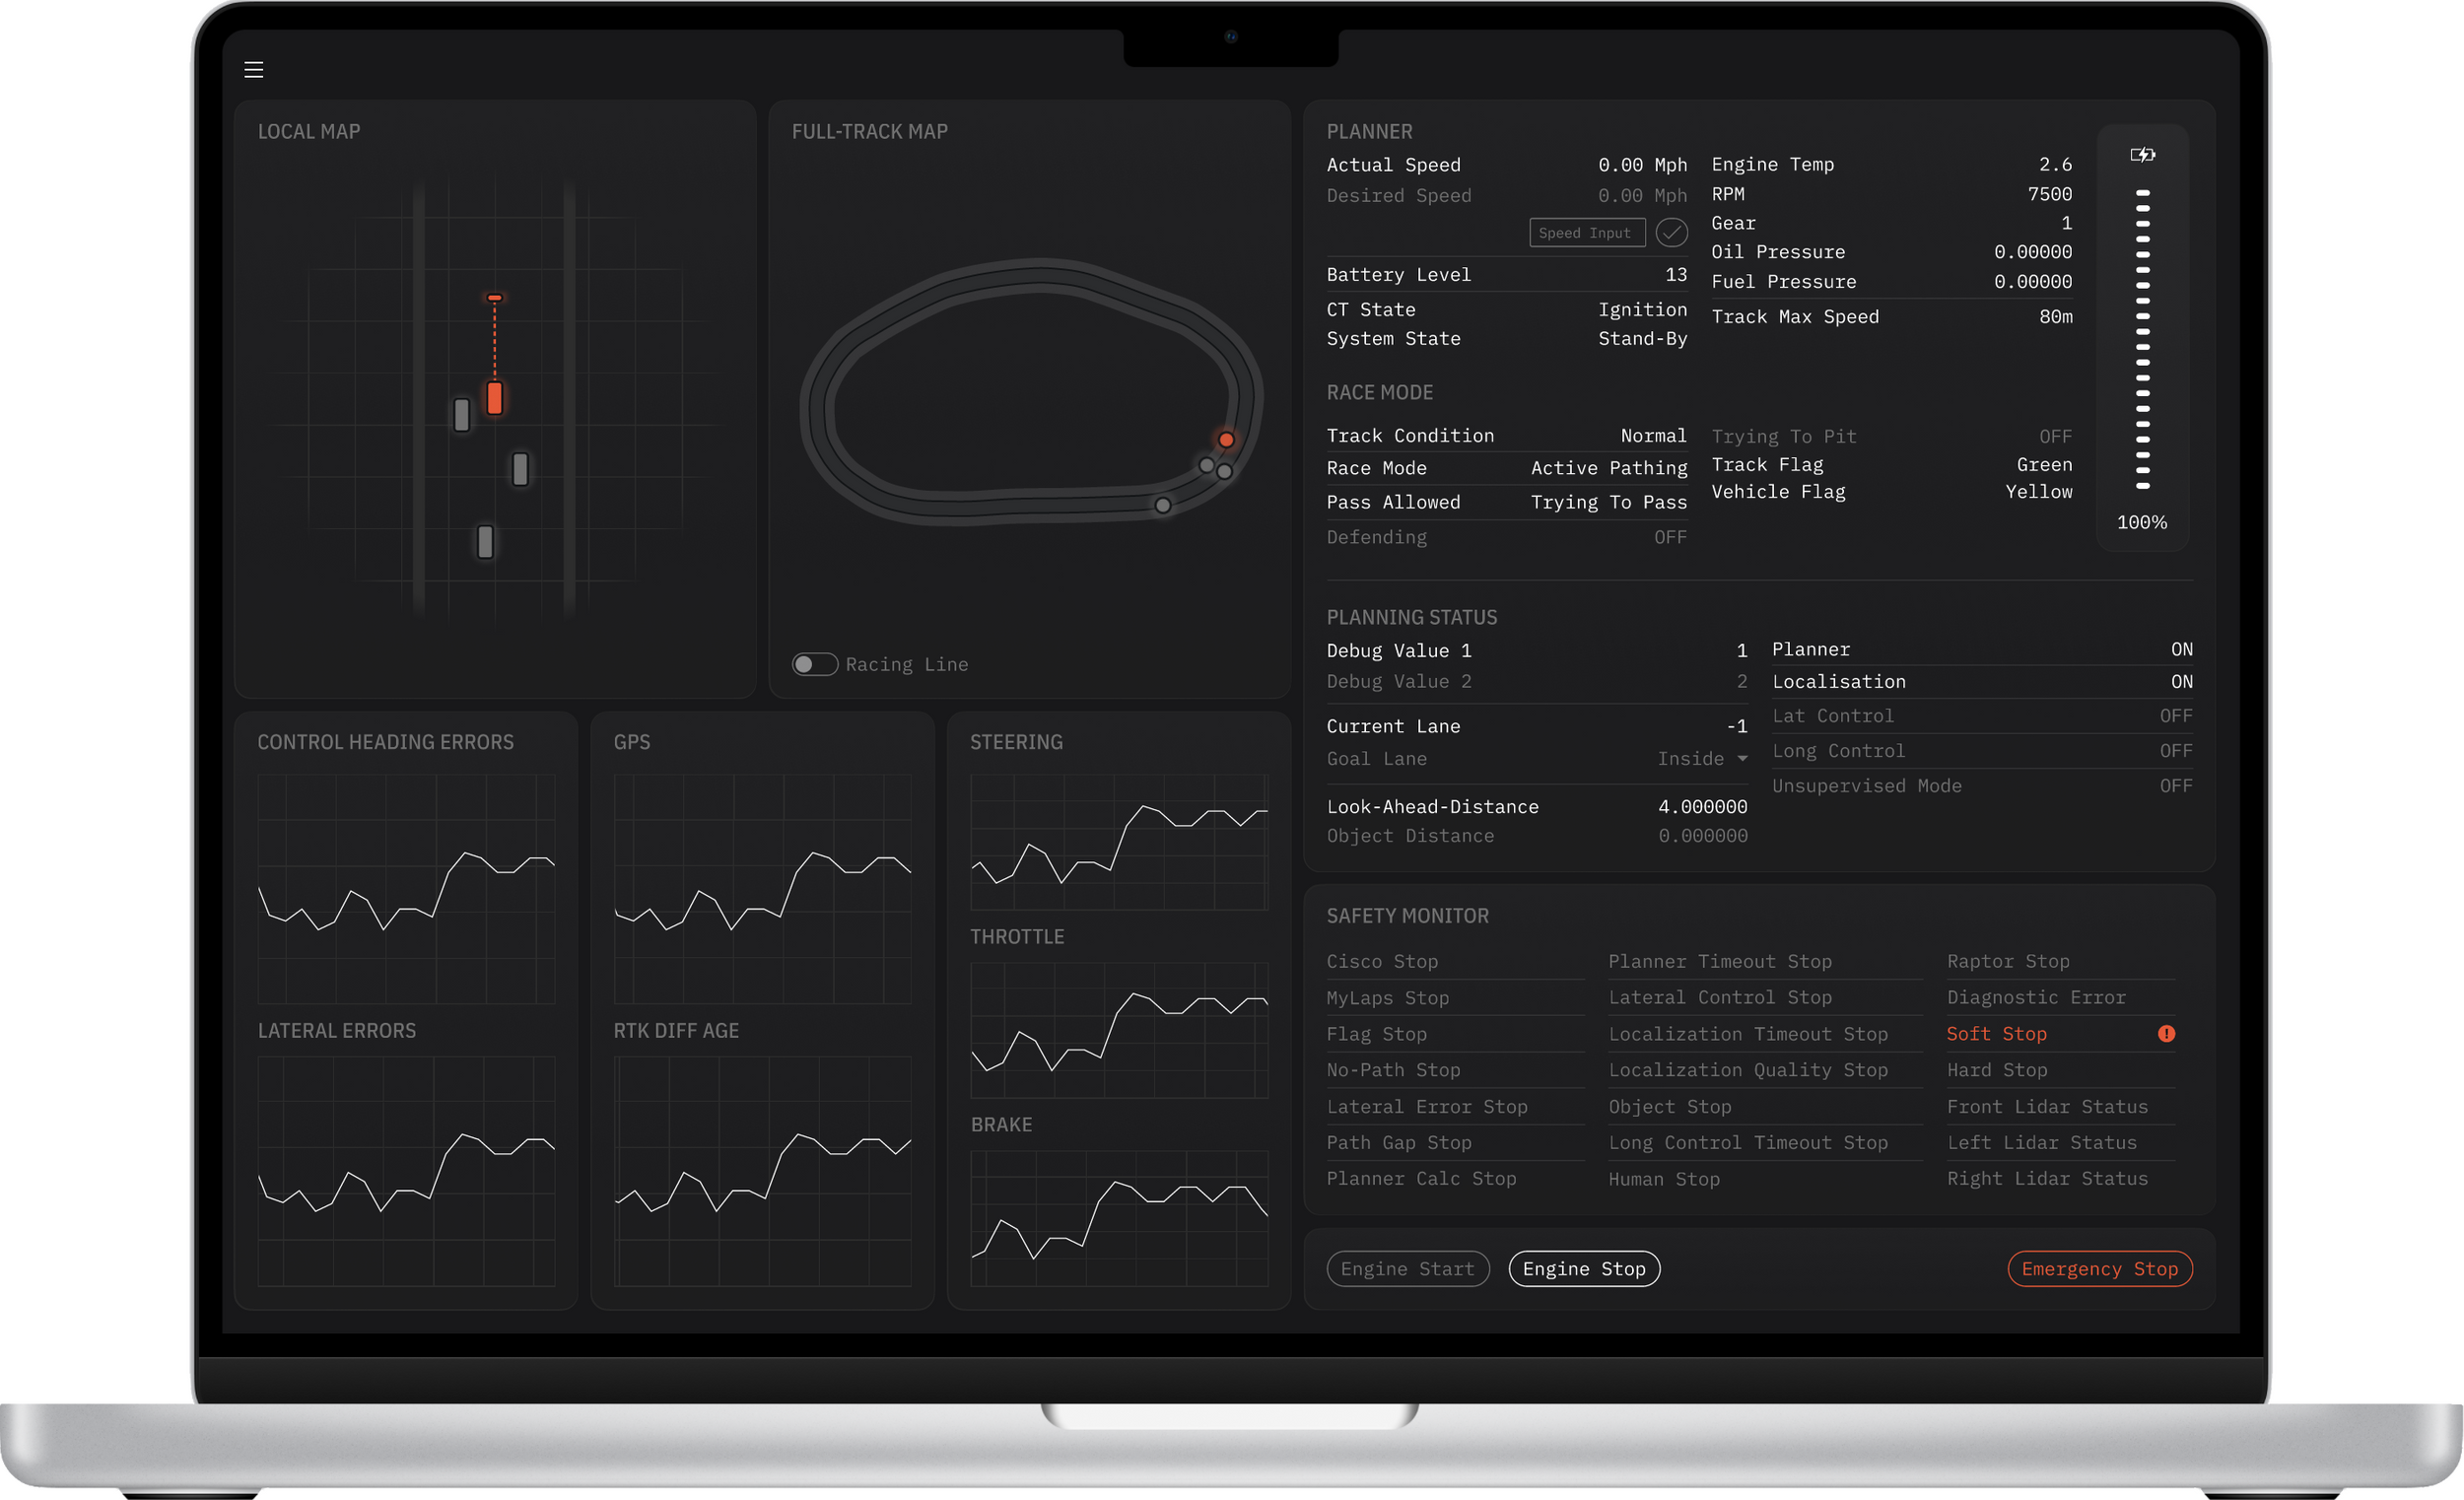
Task: Select the Race Mode section header
Action: pos(1380,392)
